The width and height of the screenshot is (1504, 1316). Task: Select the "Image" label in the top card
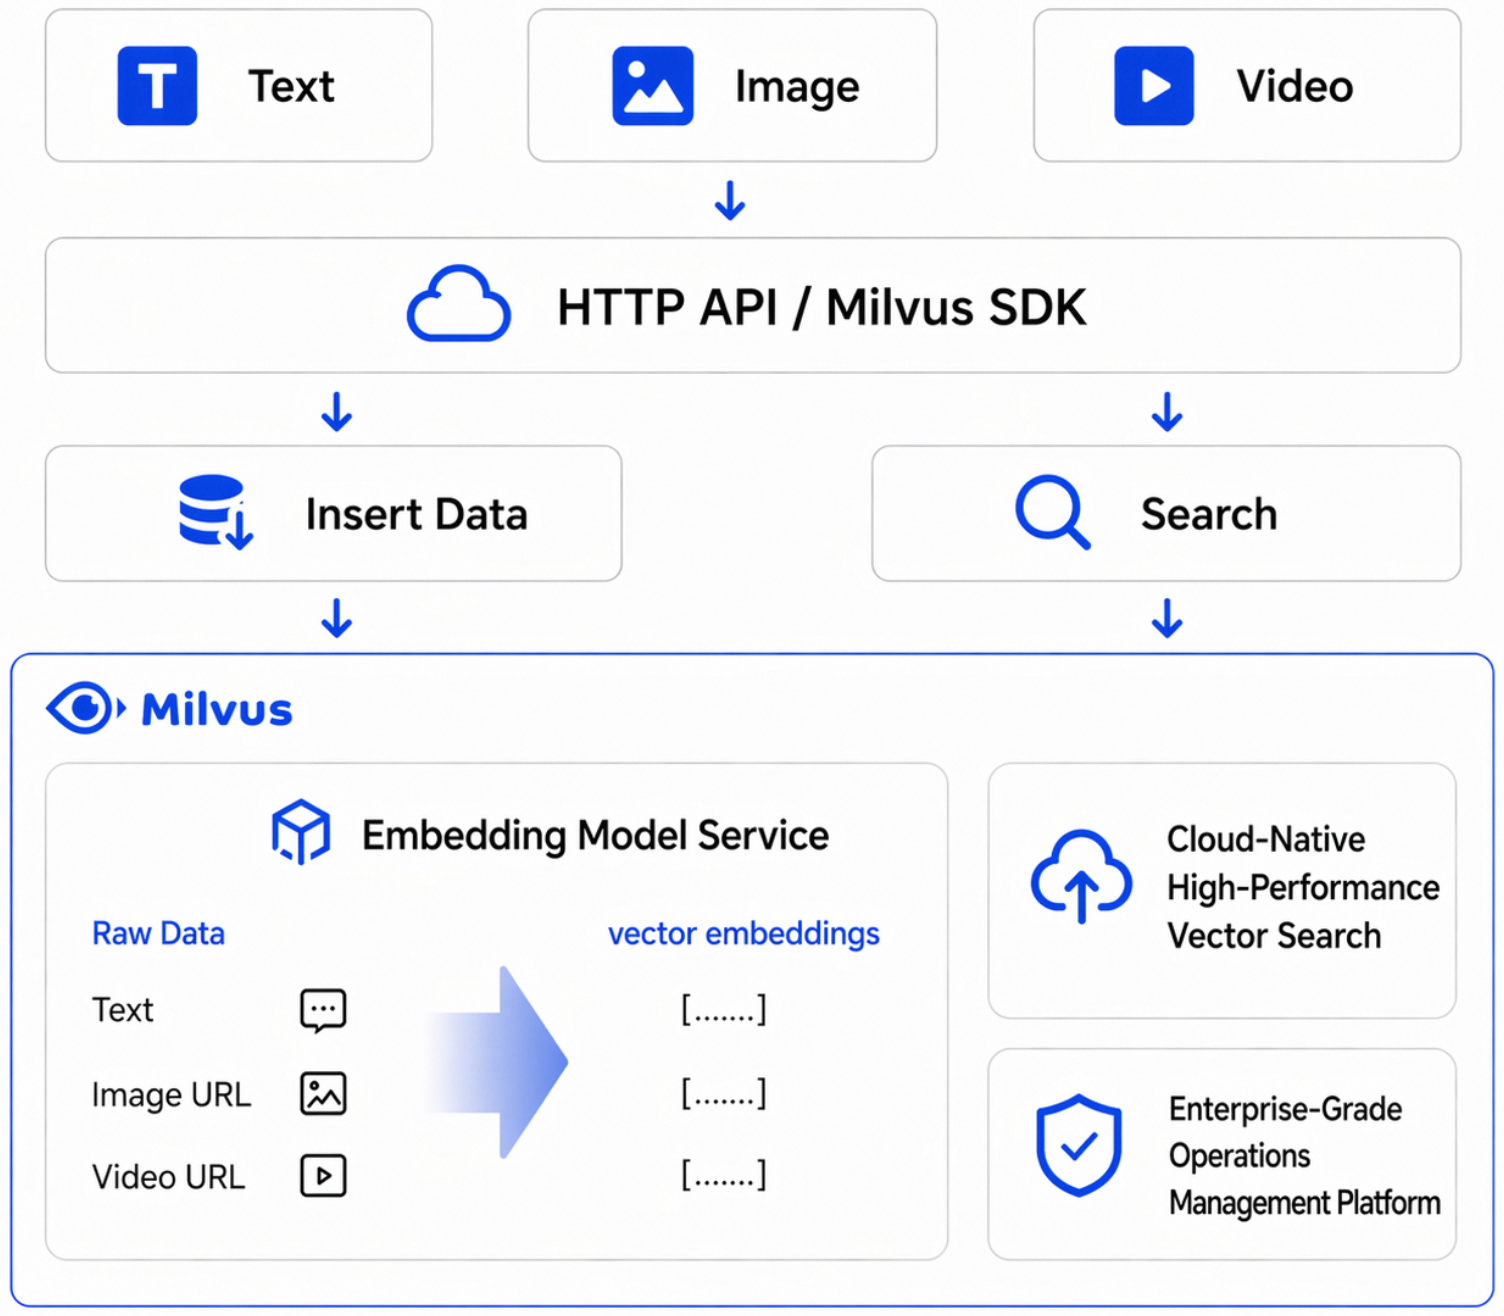[x=797, y=87]
